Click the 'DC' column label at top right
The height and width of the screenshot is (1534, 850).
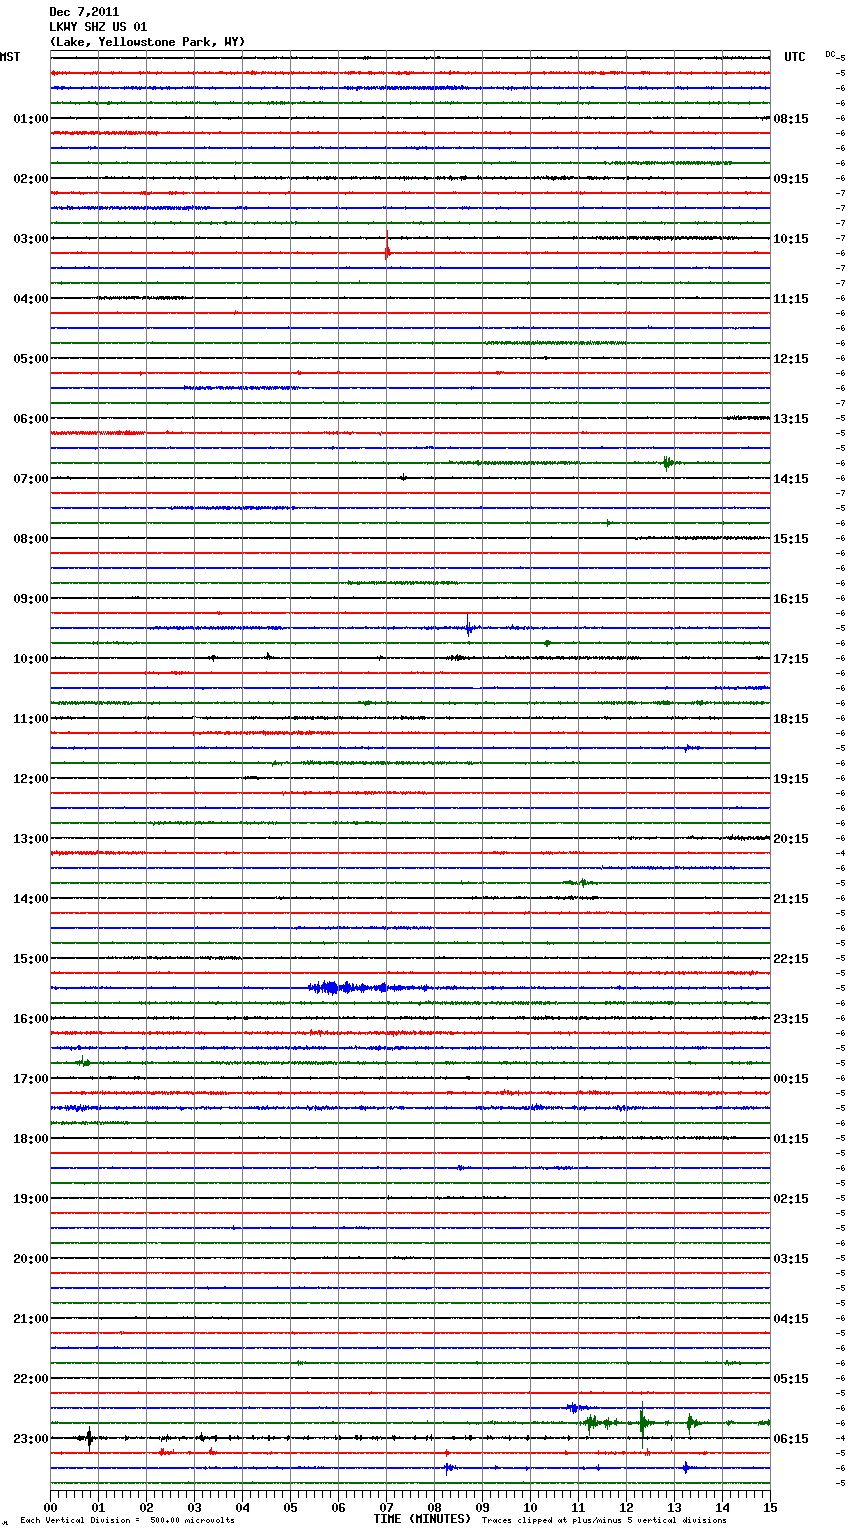tap(830, 54)
